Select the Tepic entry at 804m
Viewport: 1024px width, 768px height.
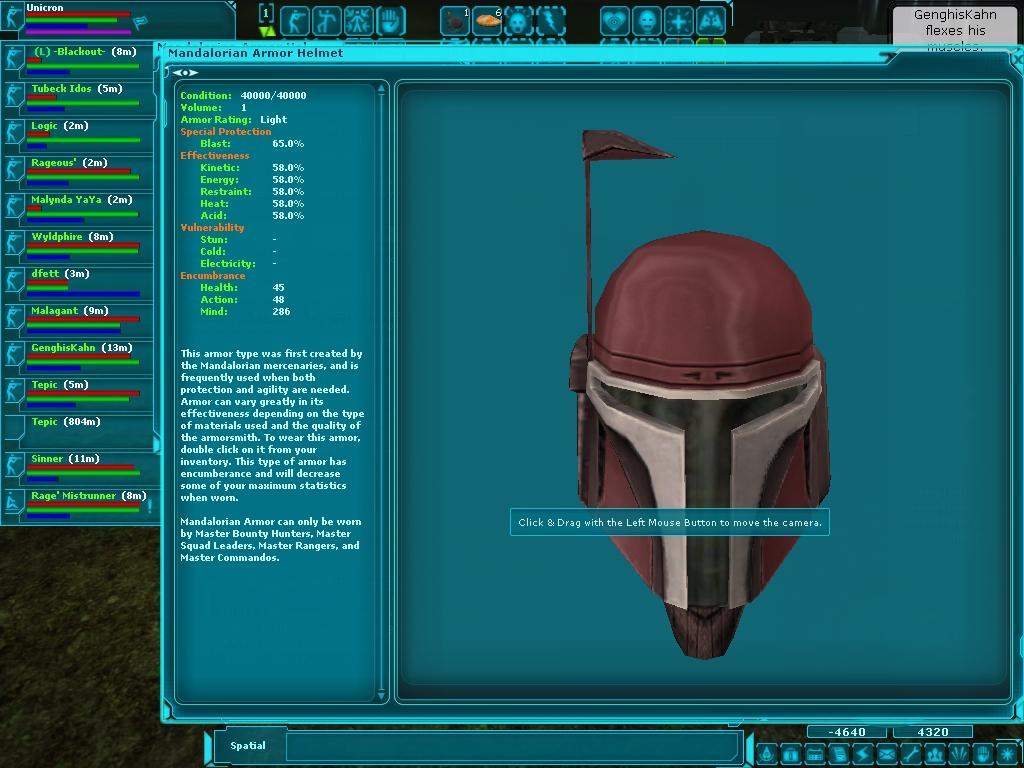tap(78, 431)
